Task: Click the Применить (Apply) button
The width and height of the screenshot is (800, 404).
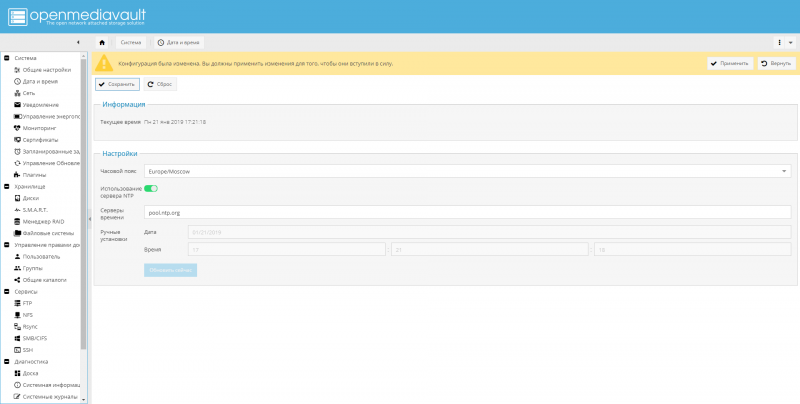Action: pos(730,64)
